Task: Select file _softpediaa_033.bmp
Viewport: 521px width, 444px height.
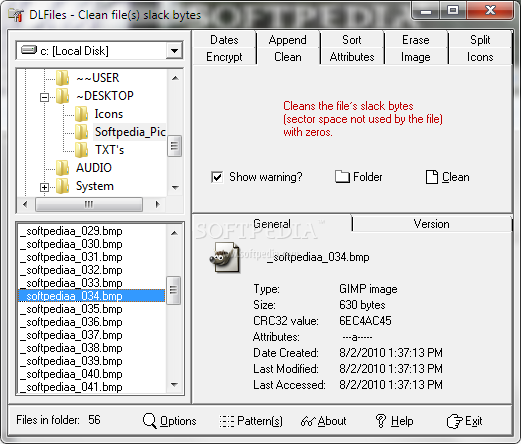Action: click(92, 283)
